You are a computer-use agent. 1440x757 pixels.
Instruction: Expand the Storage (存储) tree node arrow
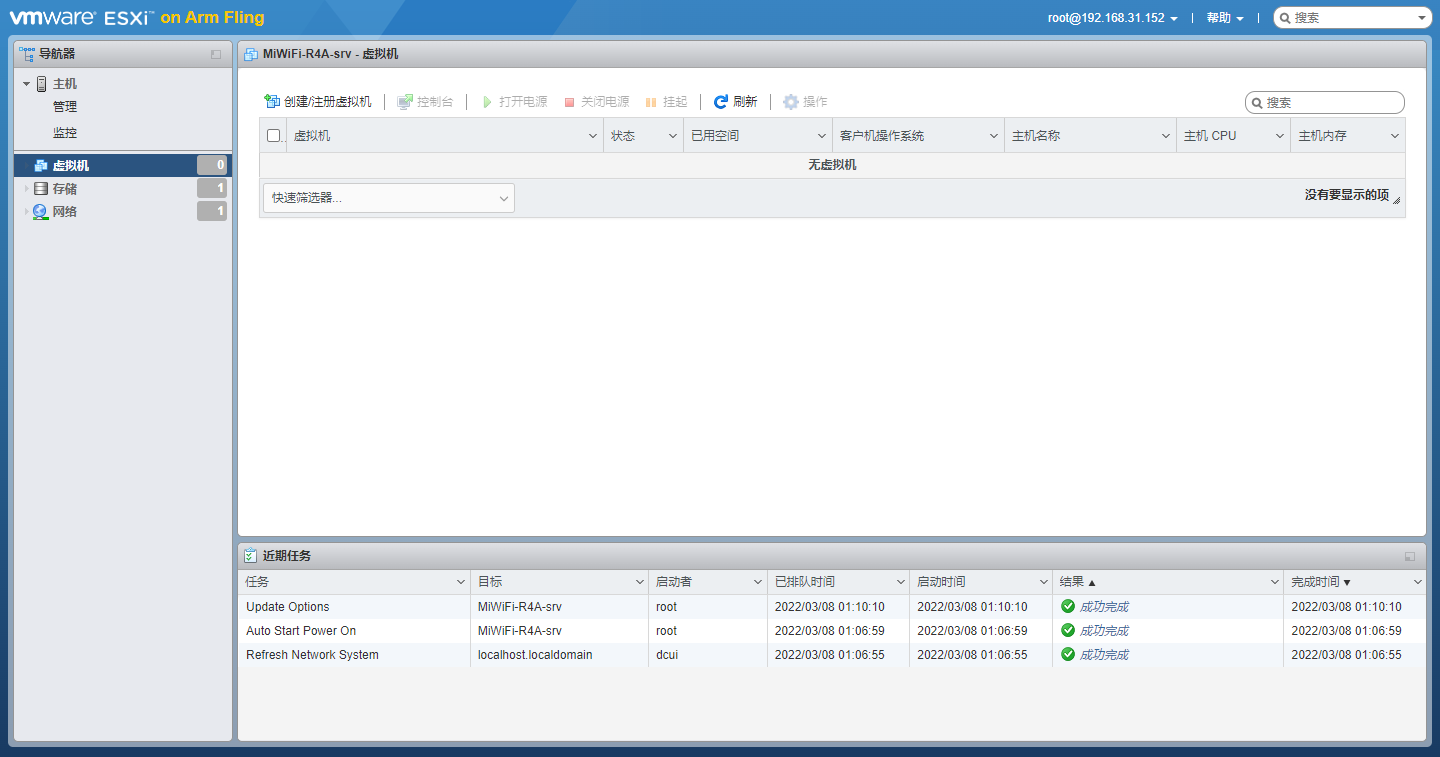click(x=26, y=189)
